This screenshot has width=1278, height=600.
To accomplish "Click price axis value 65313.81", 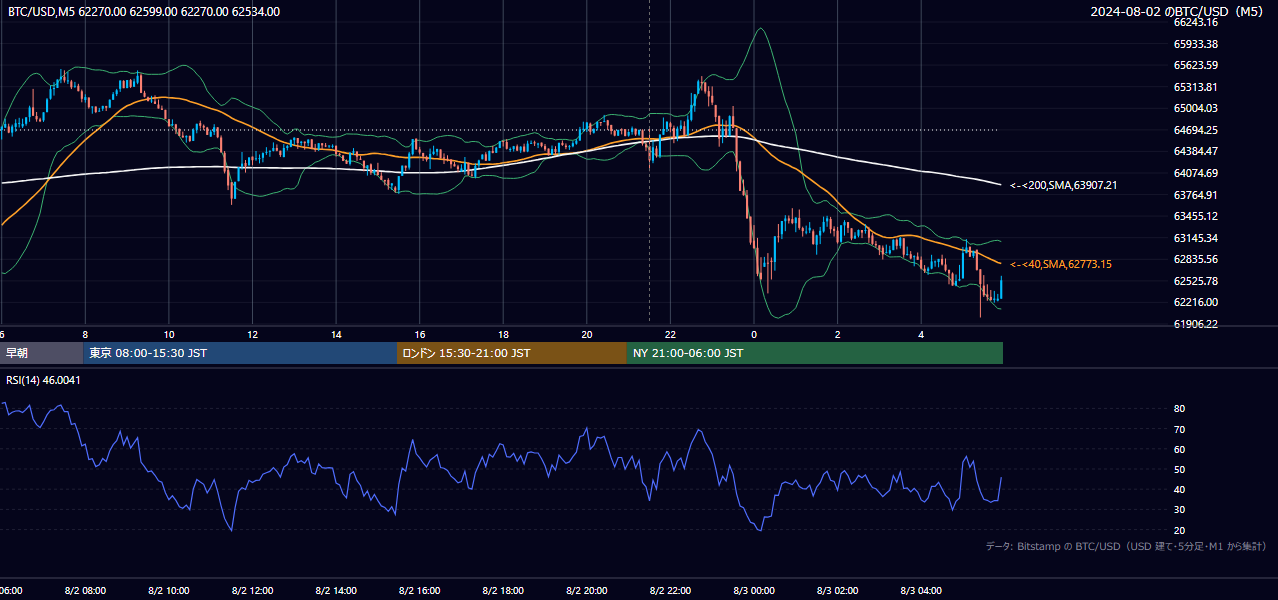I will (1195, 87).
